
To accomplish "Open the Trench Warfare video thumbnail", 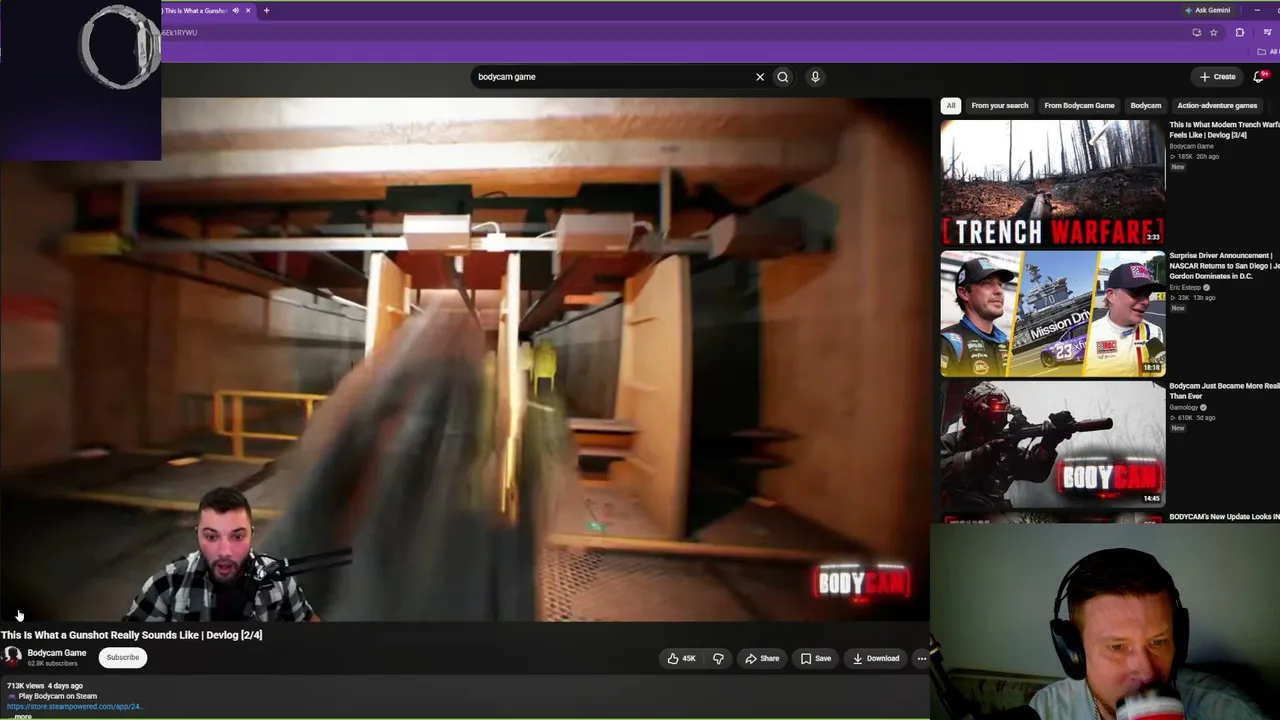I will pyautogui.click(x=1052, y=183).
